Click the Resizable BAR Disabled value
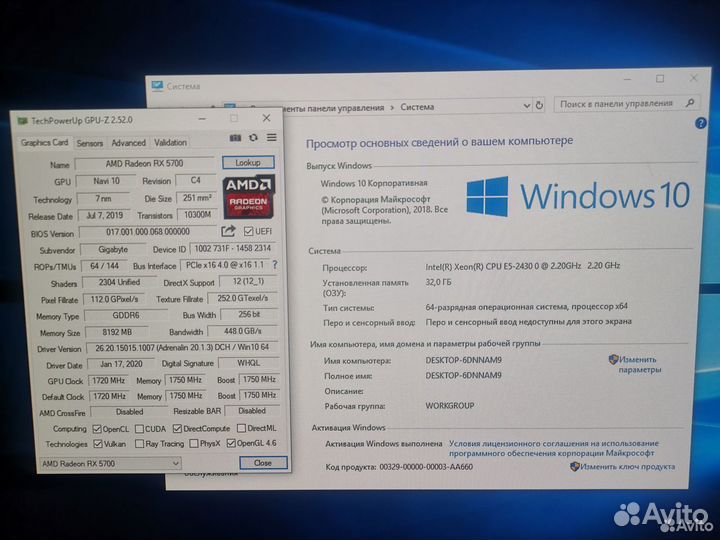This screenshot has height=540, width=720. [x=252, y=411]
